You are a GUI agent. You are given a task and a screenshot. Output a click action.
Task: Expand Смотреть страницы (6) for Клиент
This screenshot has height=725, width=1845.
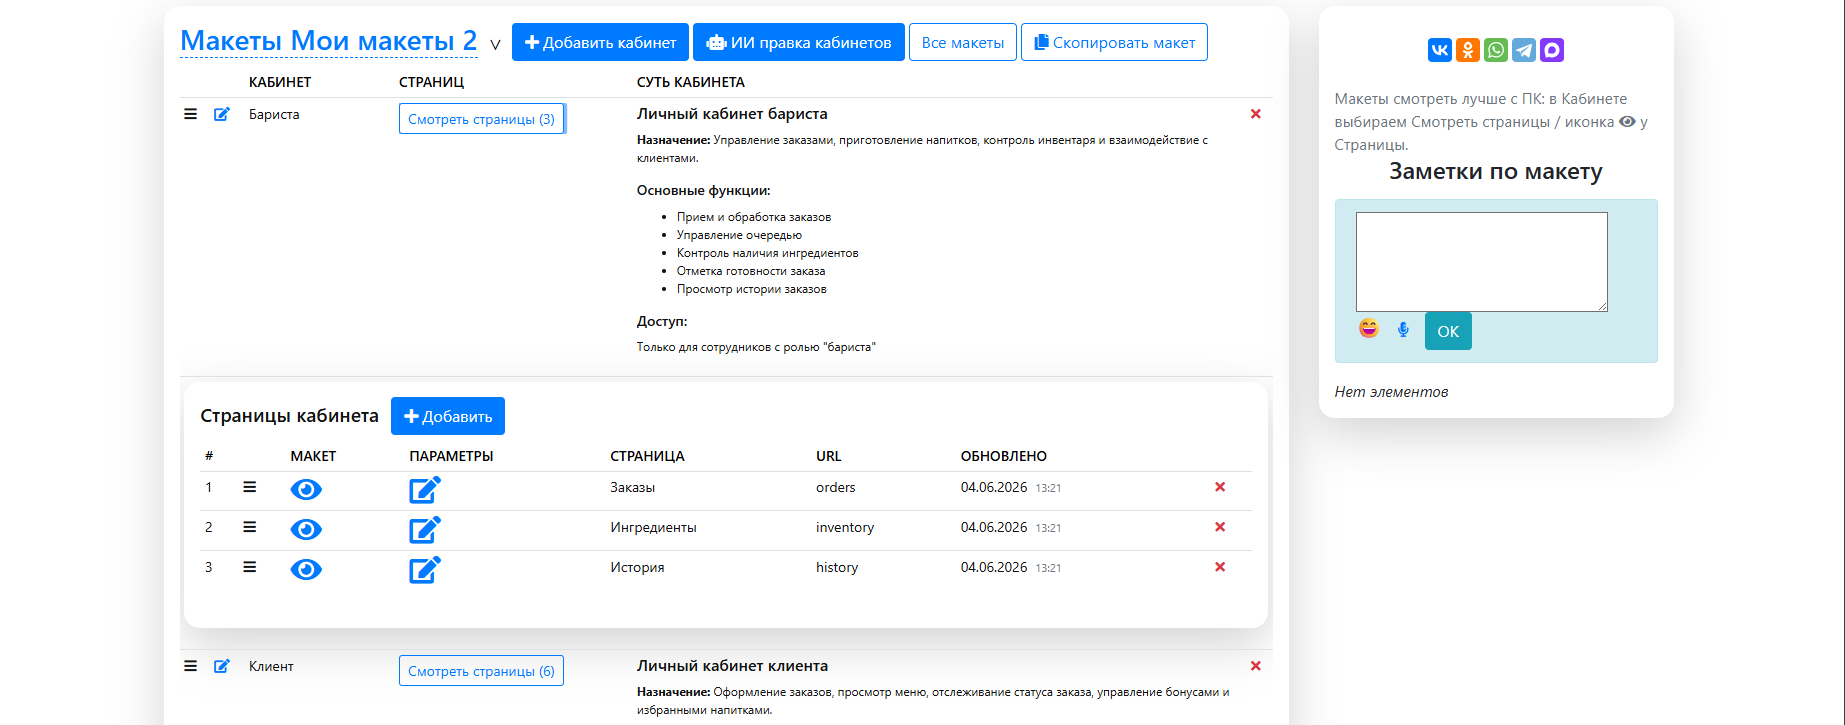click(481, 671)
